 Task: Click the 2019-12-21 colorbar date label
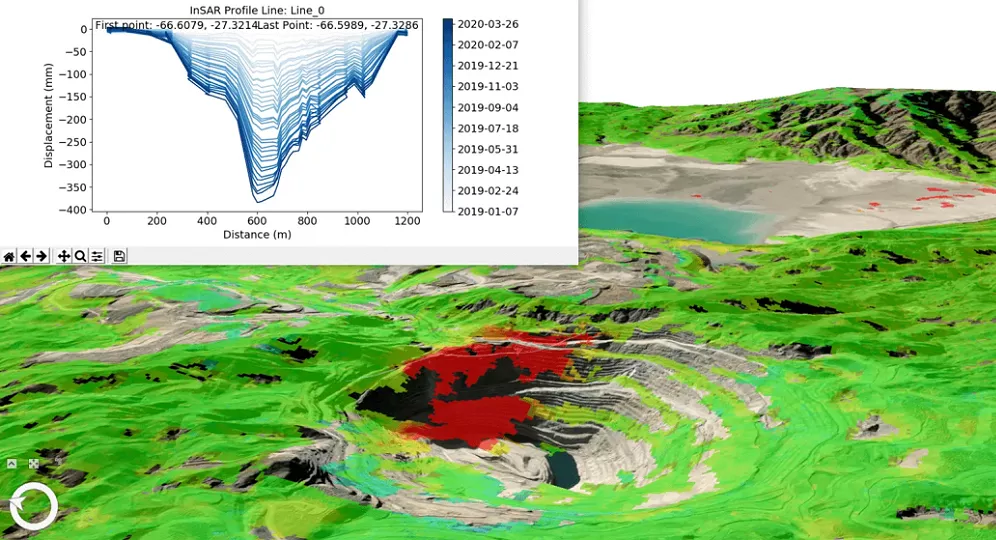point(488,65)
